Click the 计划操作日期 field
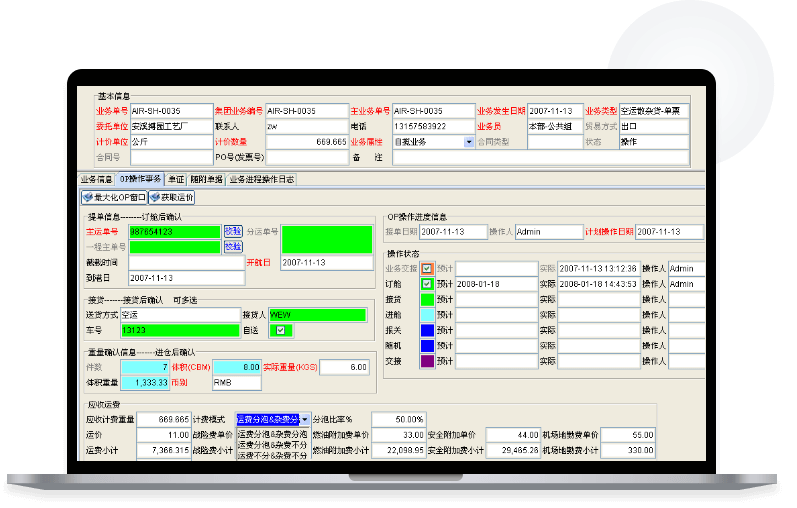 coord(669,231)
